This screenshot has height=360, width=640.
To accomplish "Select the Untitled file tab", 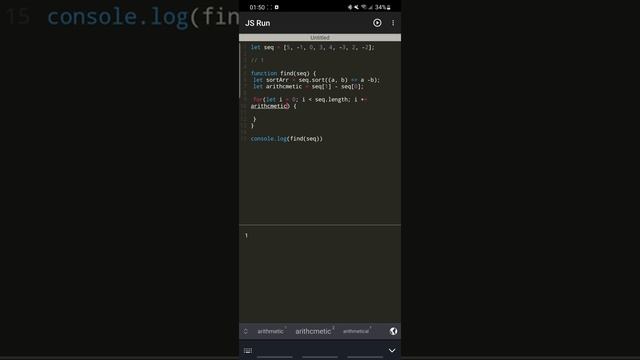I will (x=320, y=38).
